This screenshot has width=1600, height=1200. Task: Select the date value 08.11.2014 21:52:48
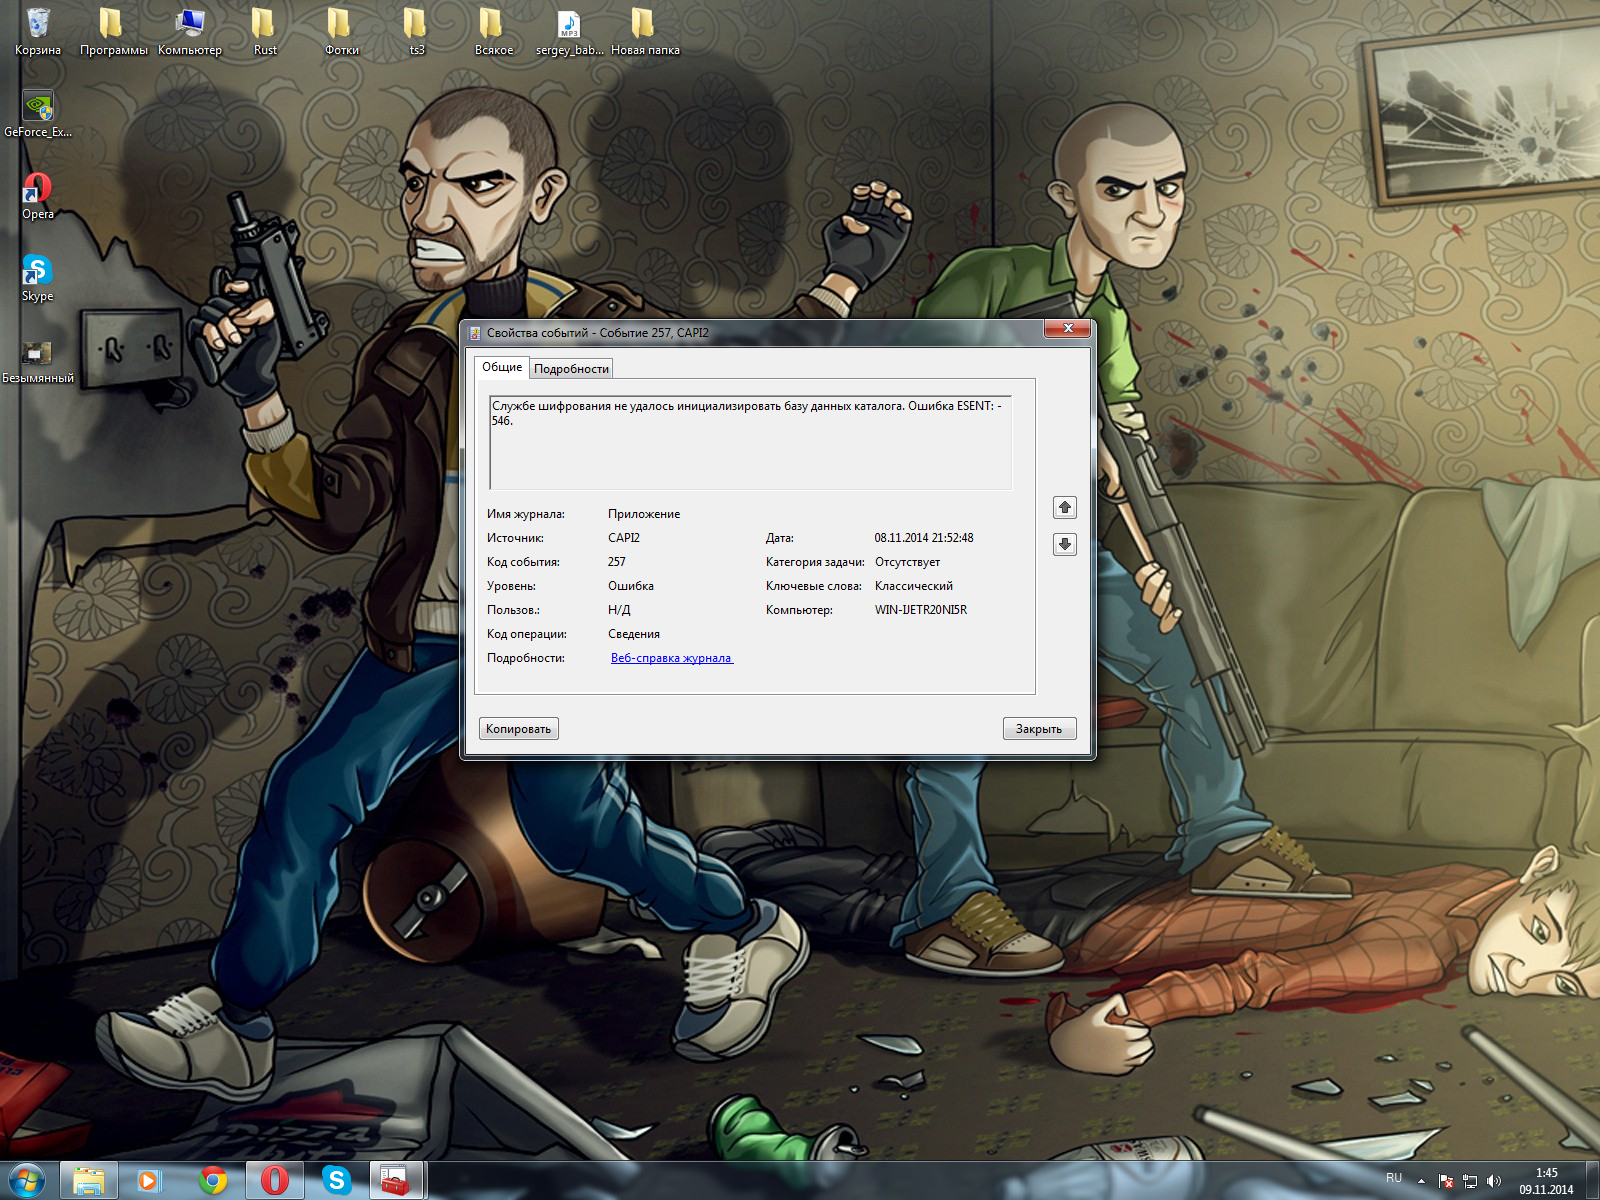click(924, 538)
